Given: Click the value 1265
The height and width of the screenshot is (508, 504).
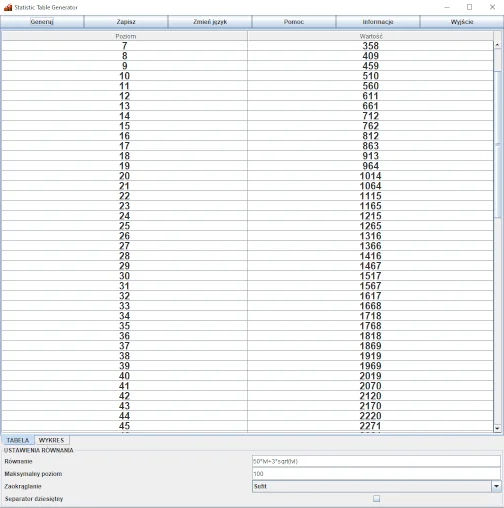Looking at the screenshot, I should coord(371,226).
